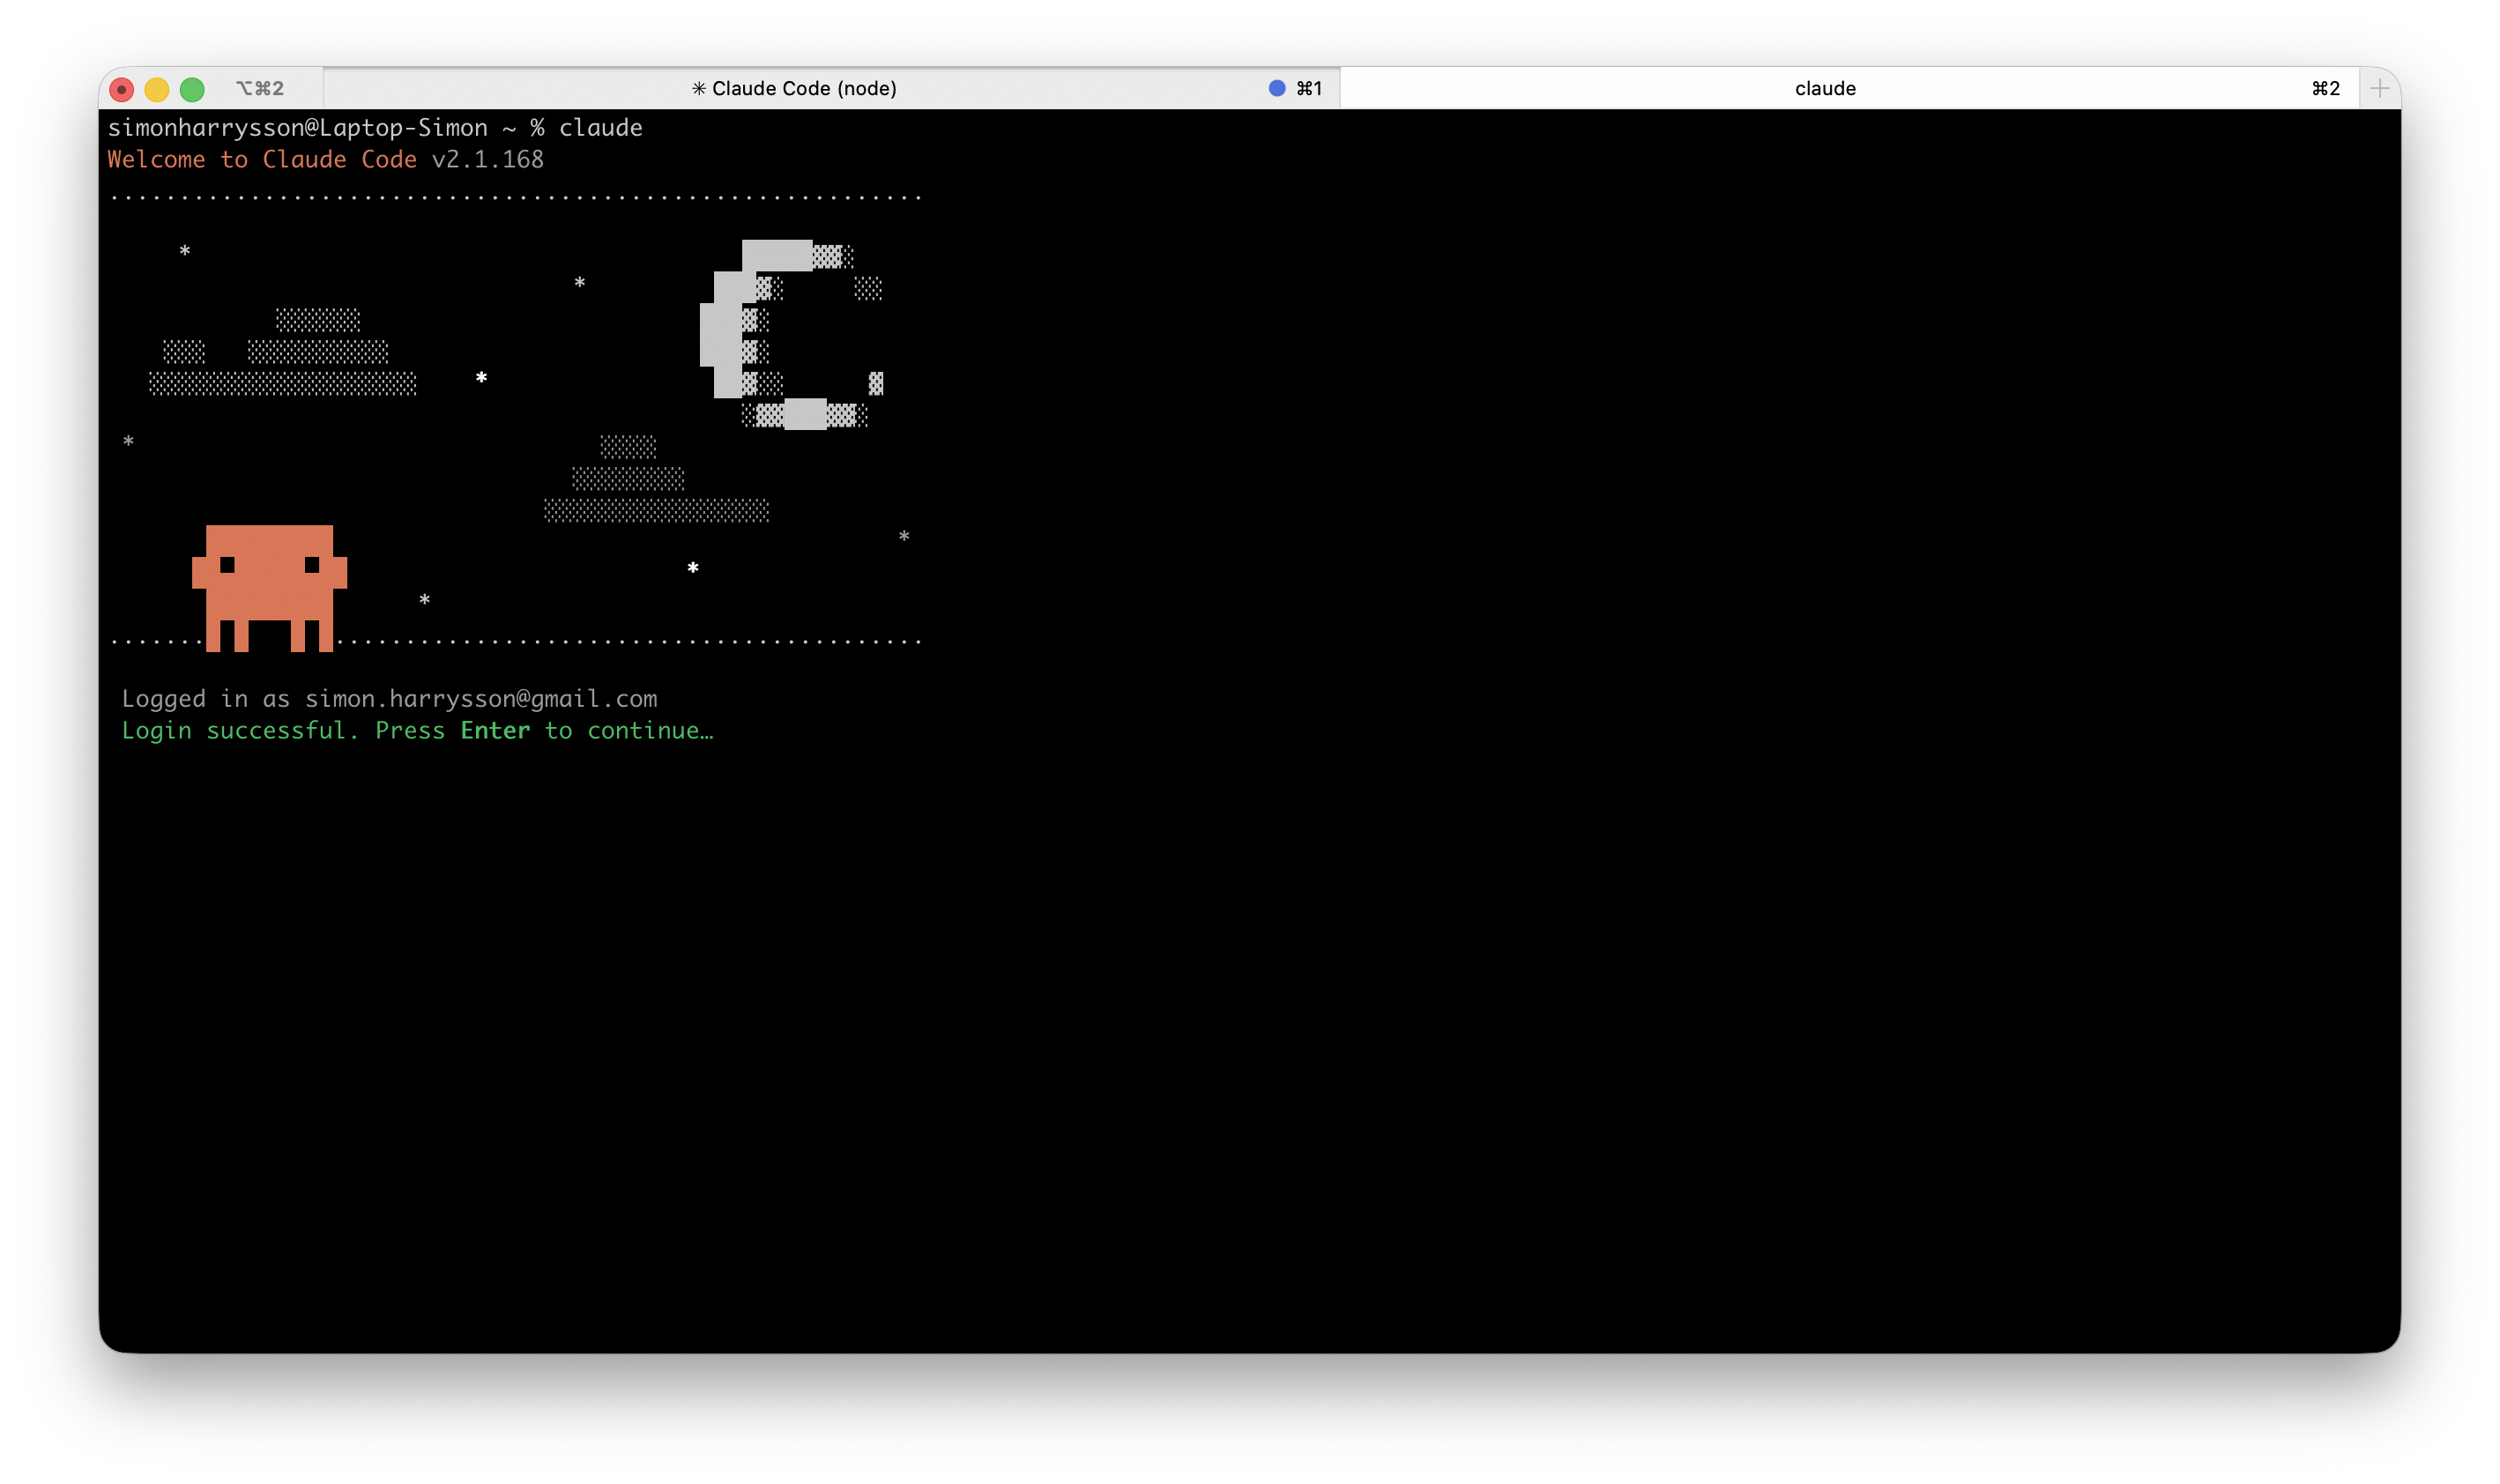2500x1484 pixels.
Task: Click the ⌥⌘2 window shortcut label
Action: [260, 88]
